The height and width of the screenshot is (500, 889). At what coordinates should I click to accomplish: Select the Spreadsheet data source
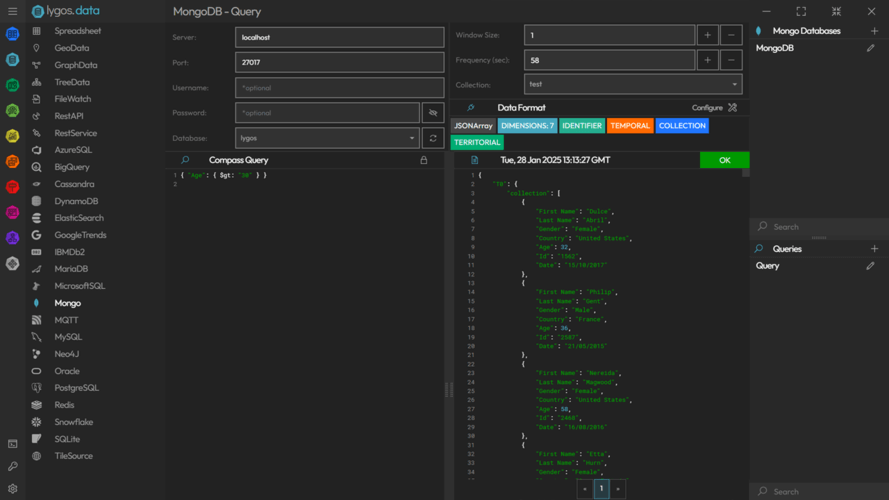pyautogui.click(x=78, y=31)
